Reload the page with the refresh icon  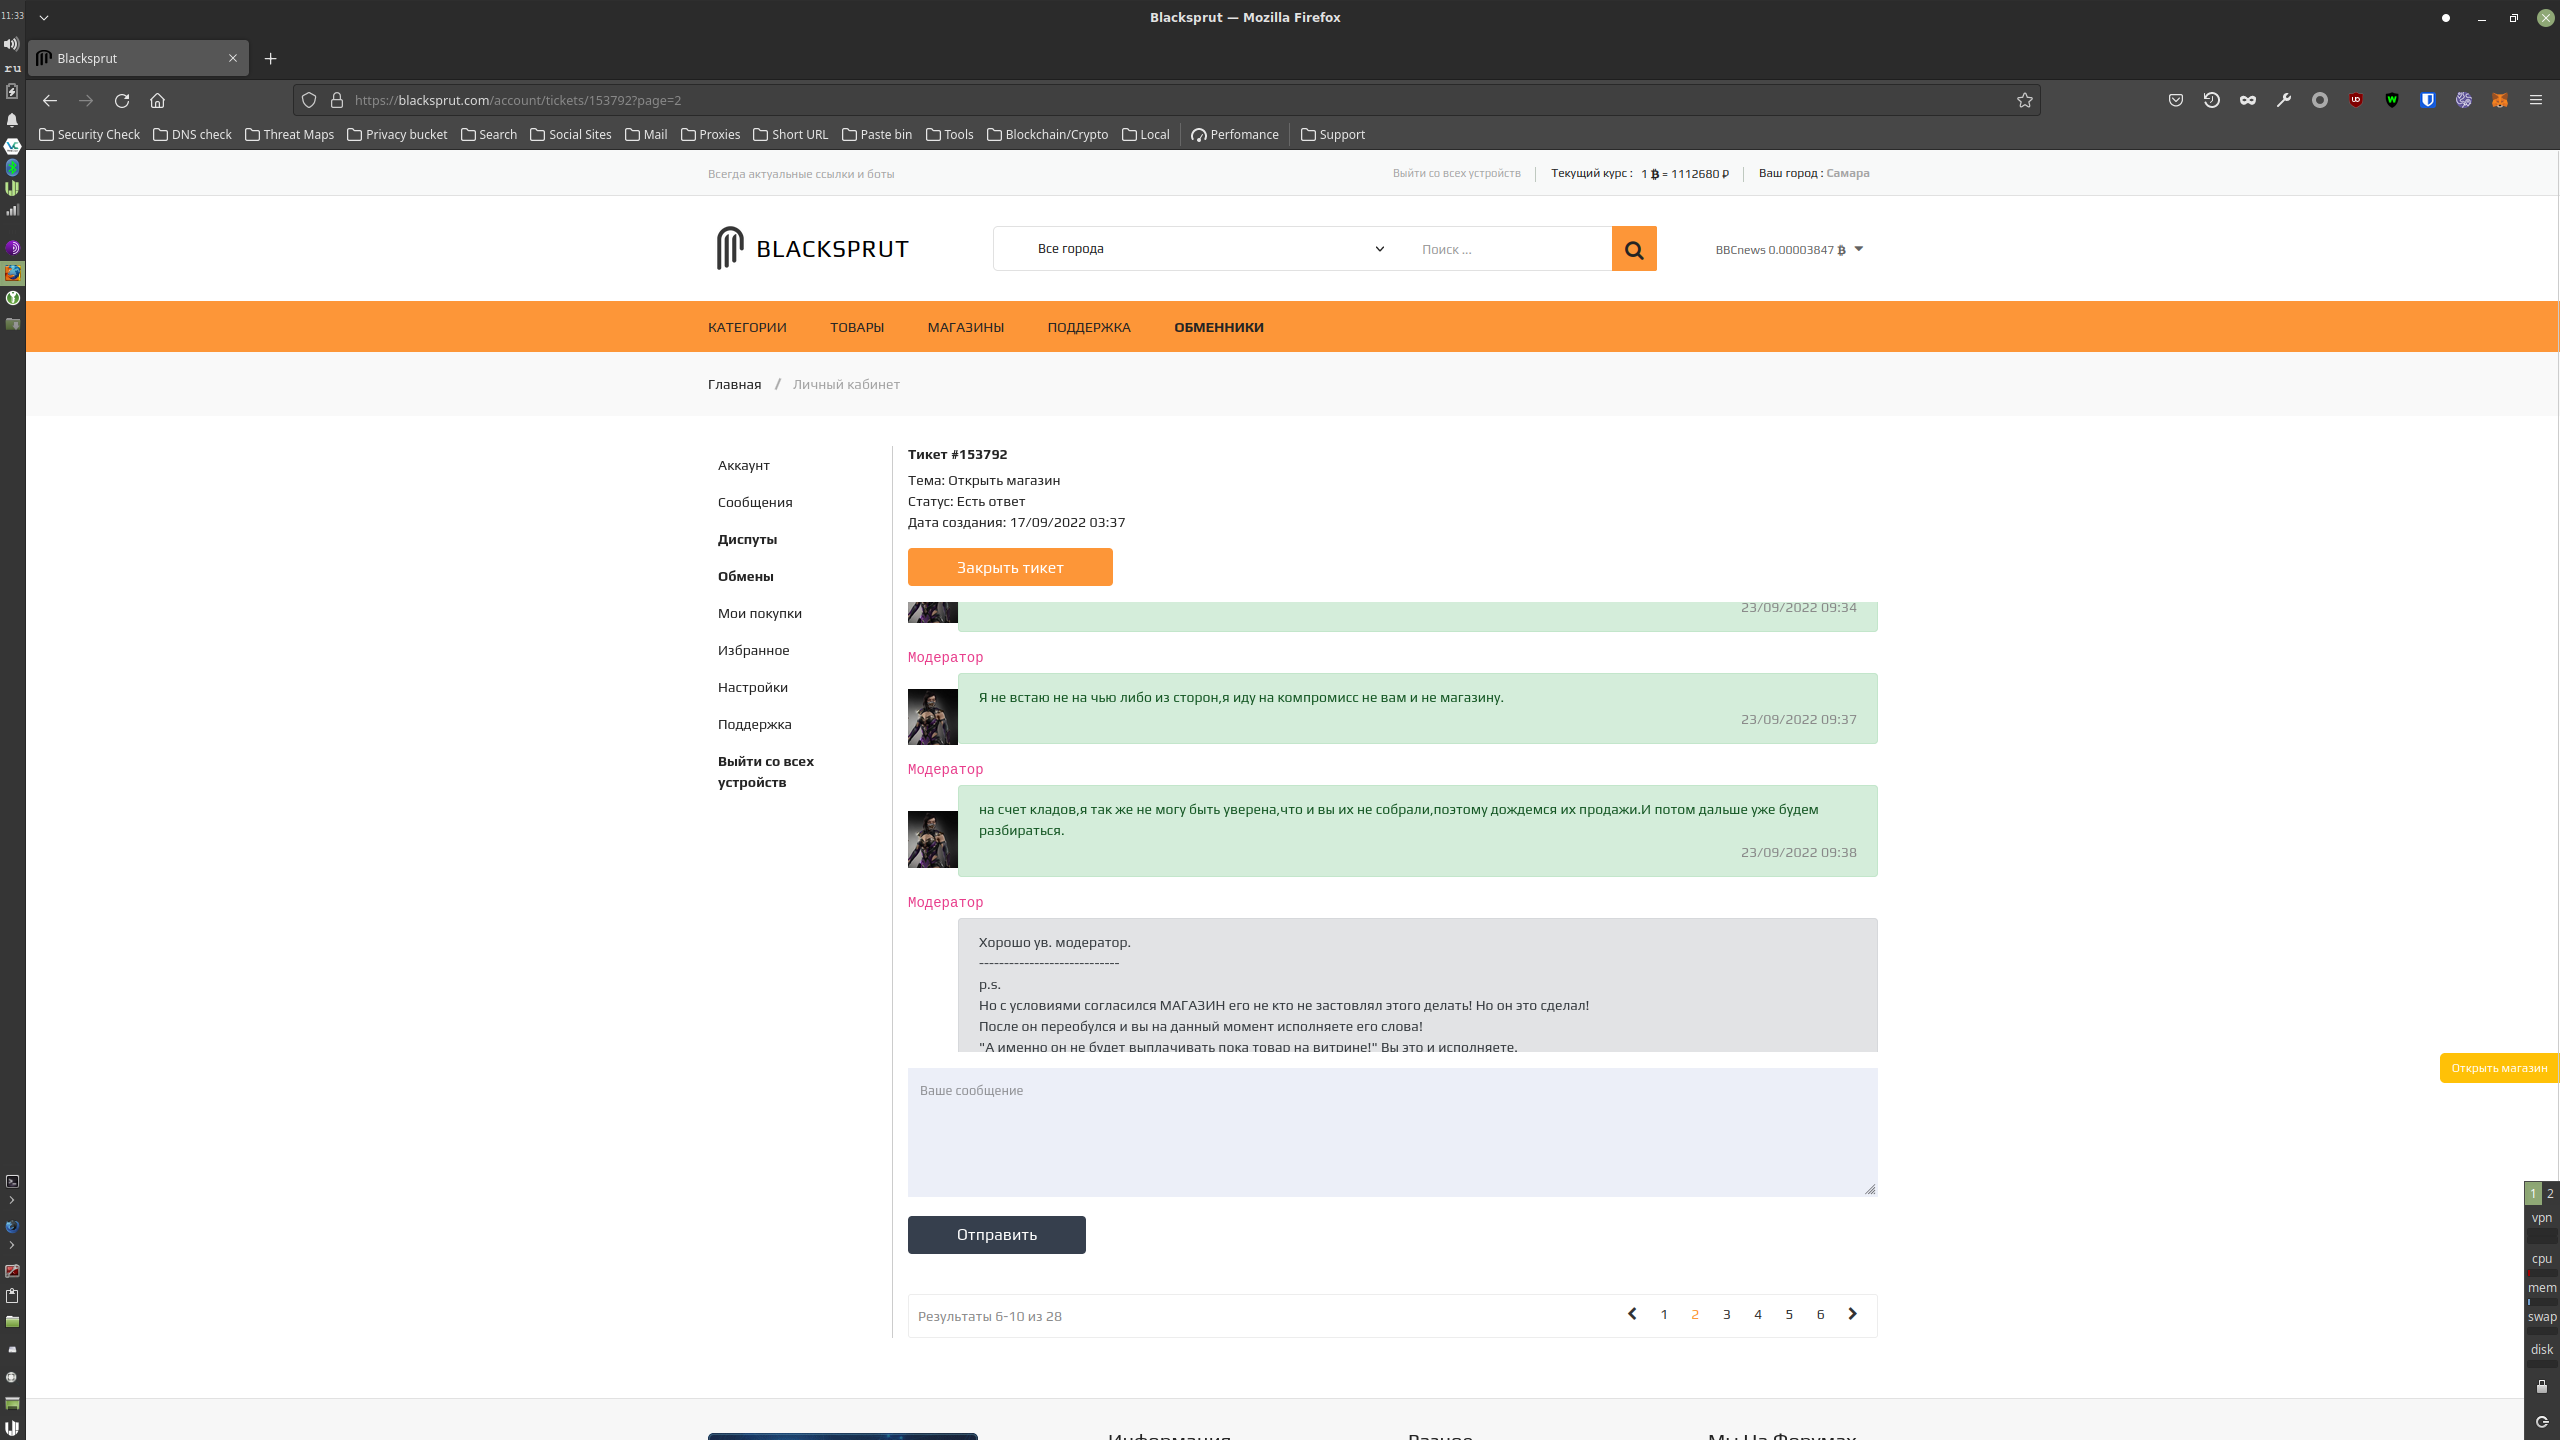click(x=122, y=100)
